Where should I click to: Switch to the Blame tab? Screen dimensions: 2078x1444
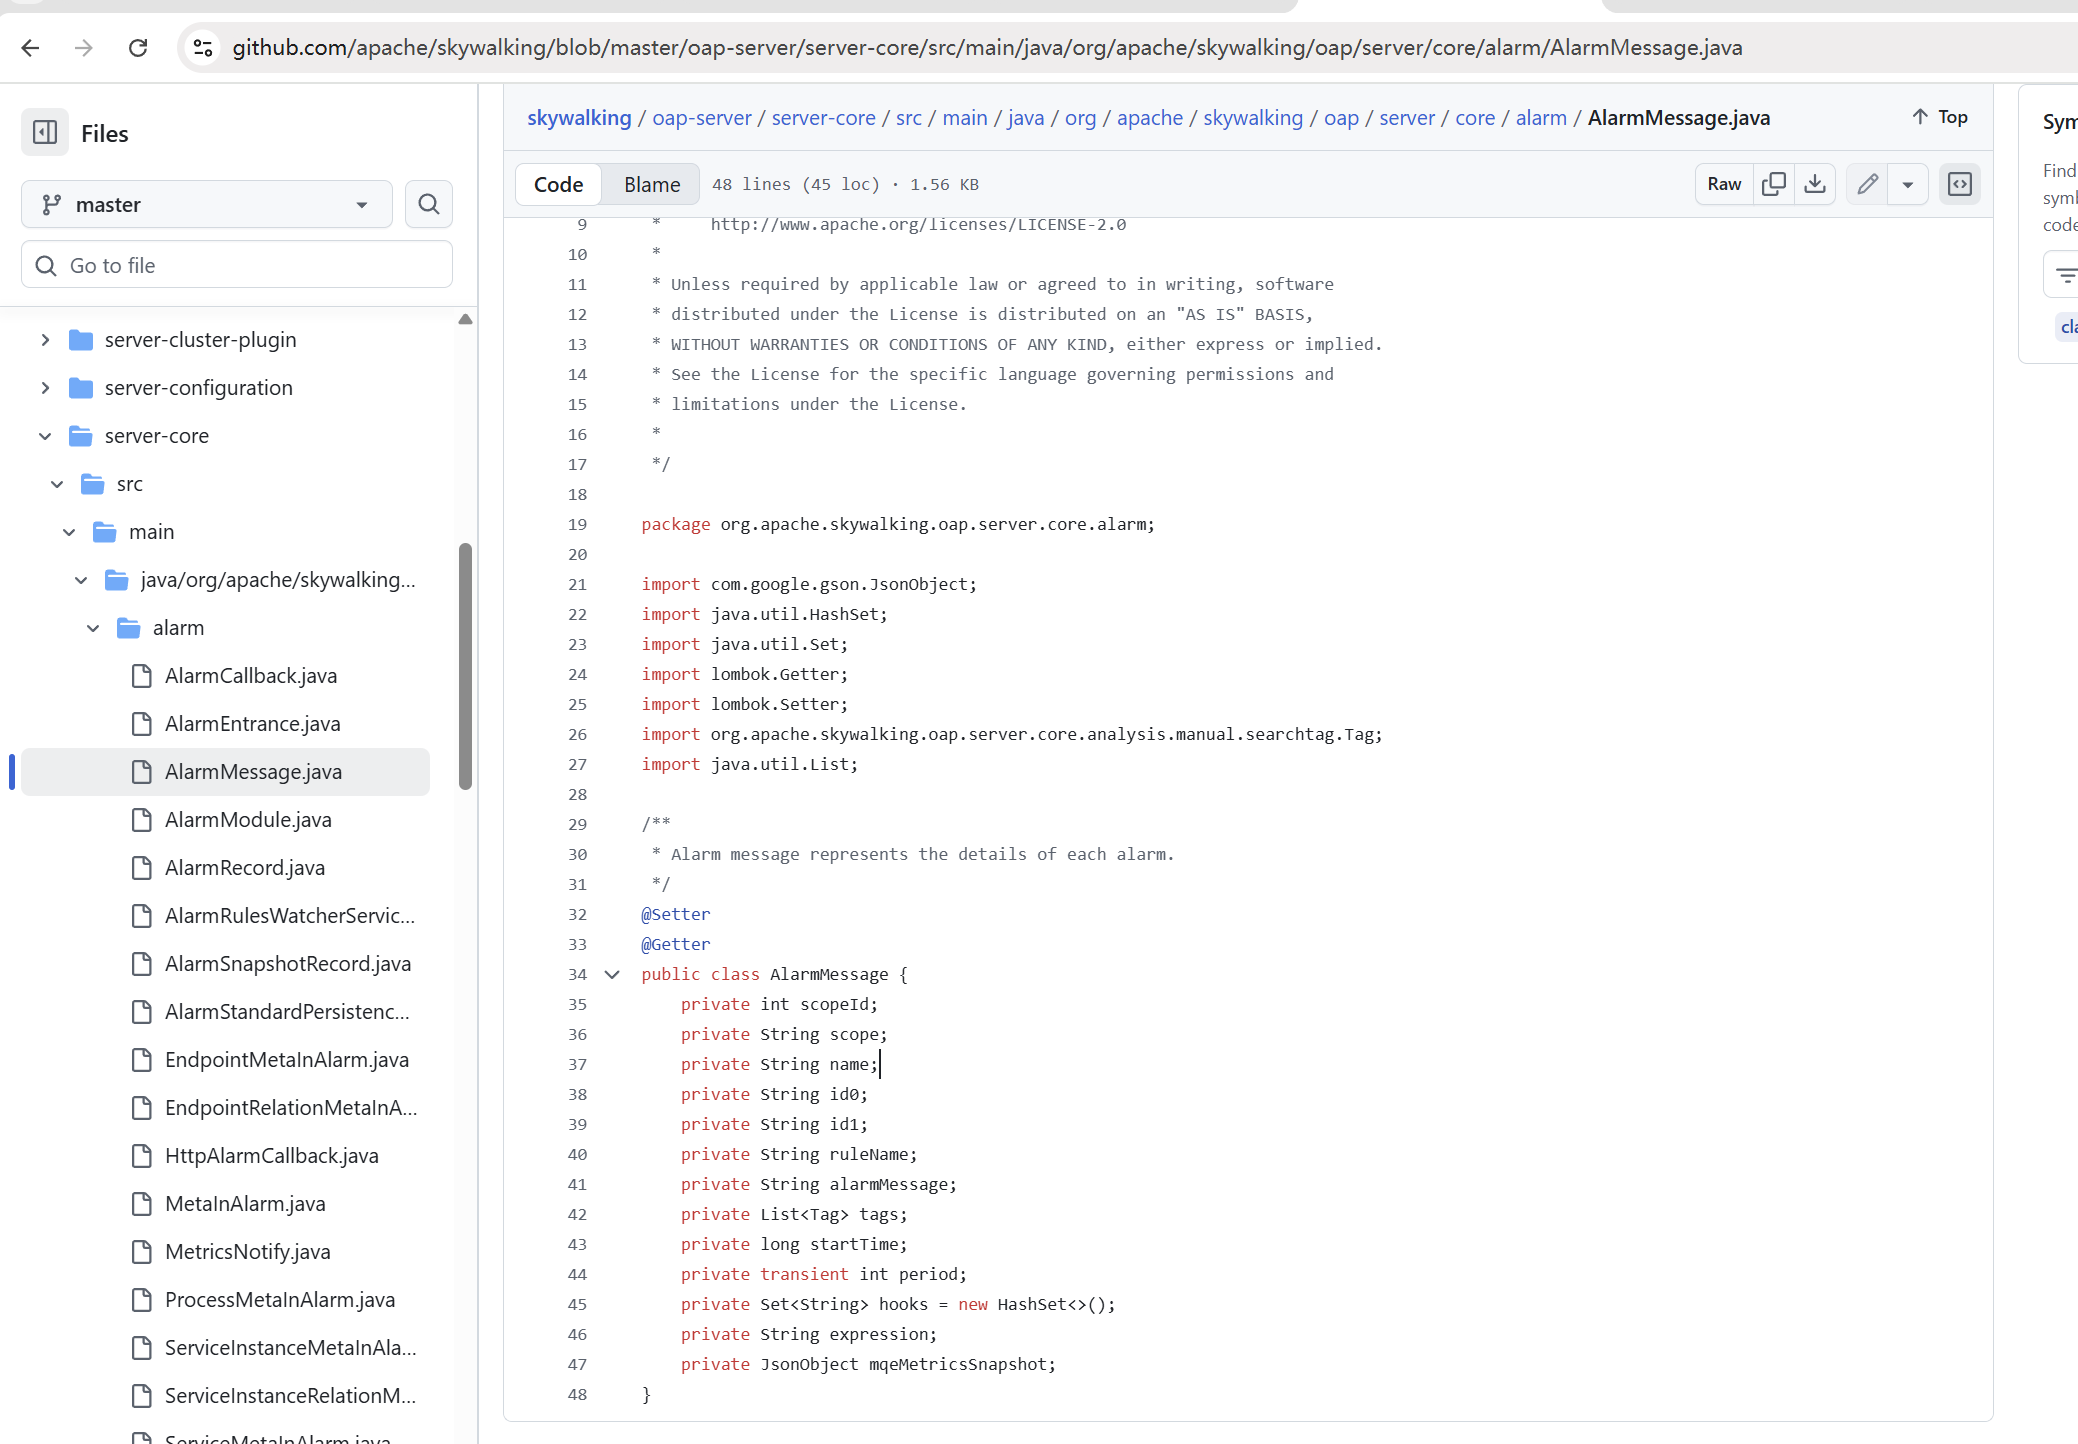[652, 184]
